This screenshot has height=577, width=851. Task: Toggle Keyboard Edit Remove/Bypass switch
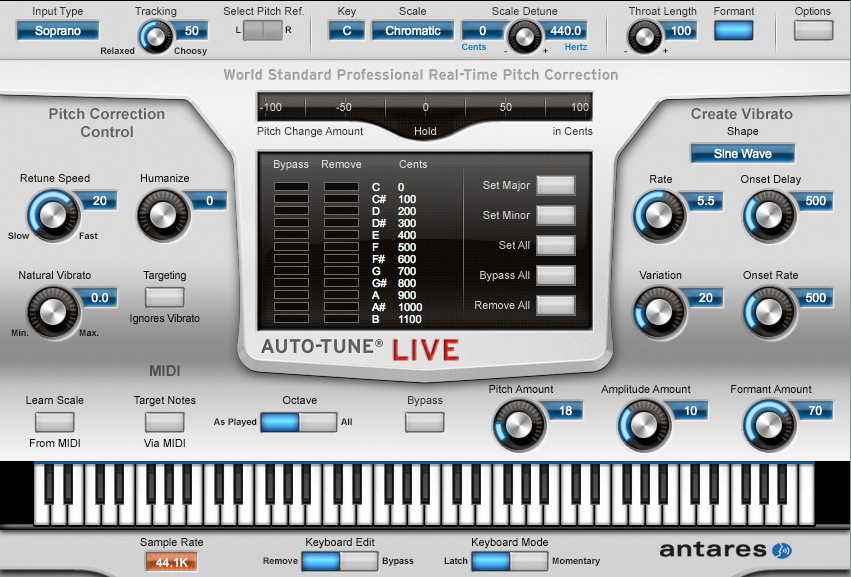coord(340,561)
